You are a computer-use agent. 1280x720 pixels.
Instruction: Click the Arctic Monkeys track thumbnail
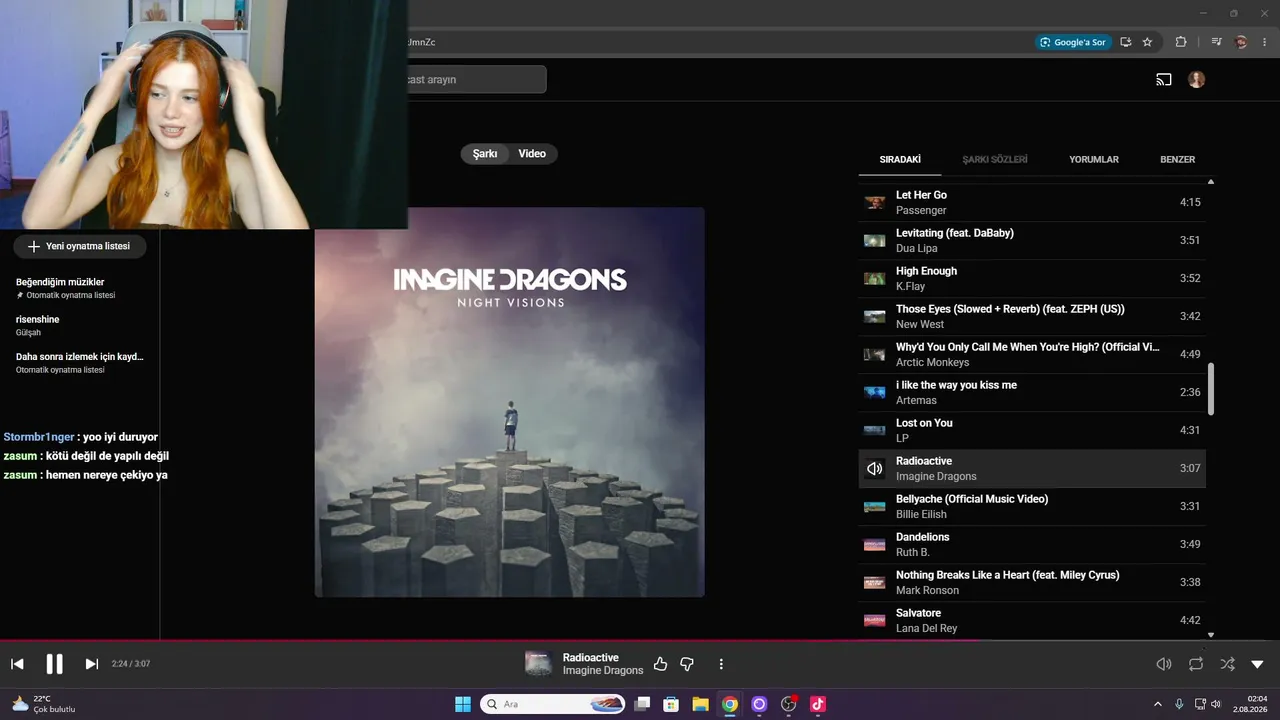click(875, 355)
